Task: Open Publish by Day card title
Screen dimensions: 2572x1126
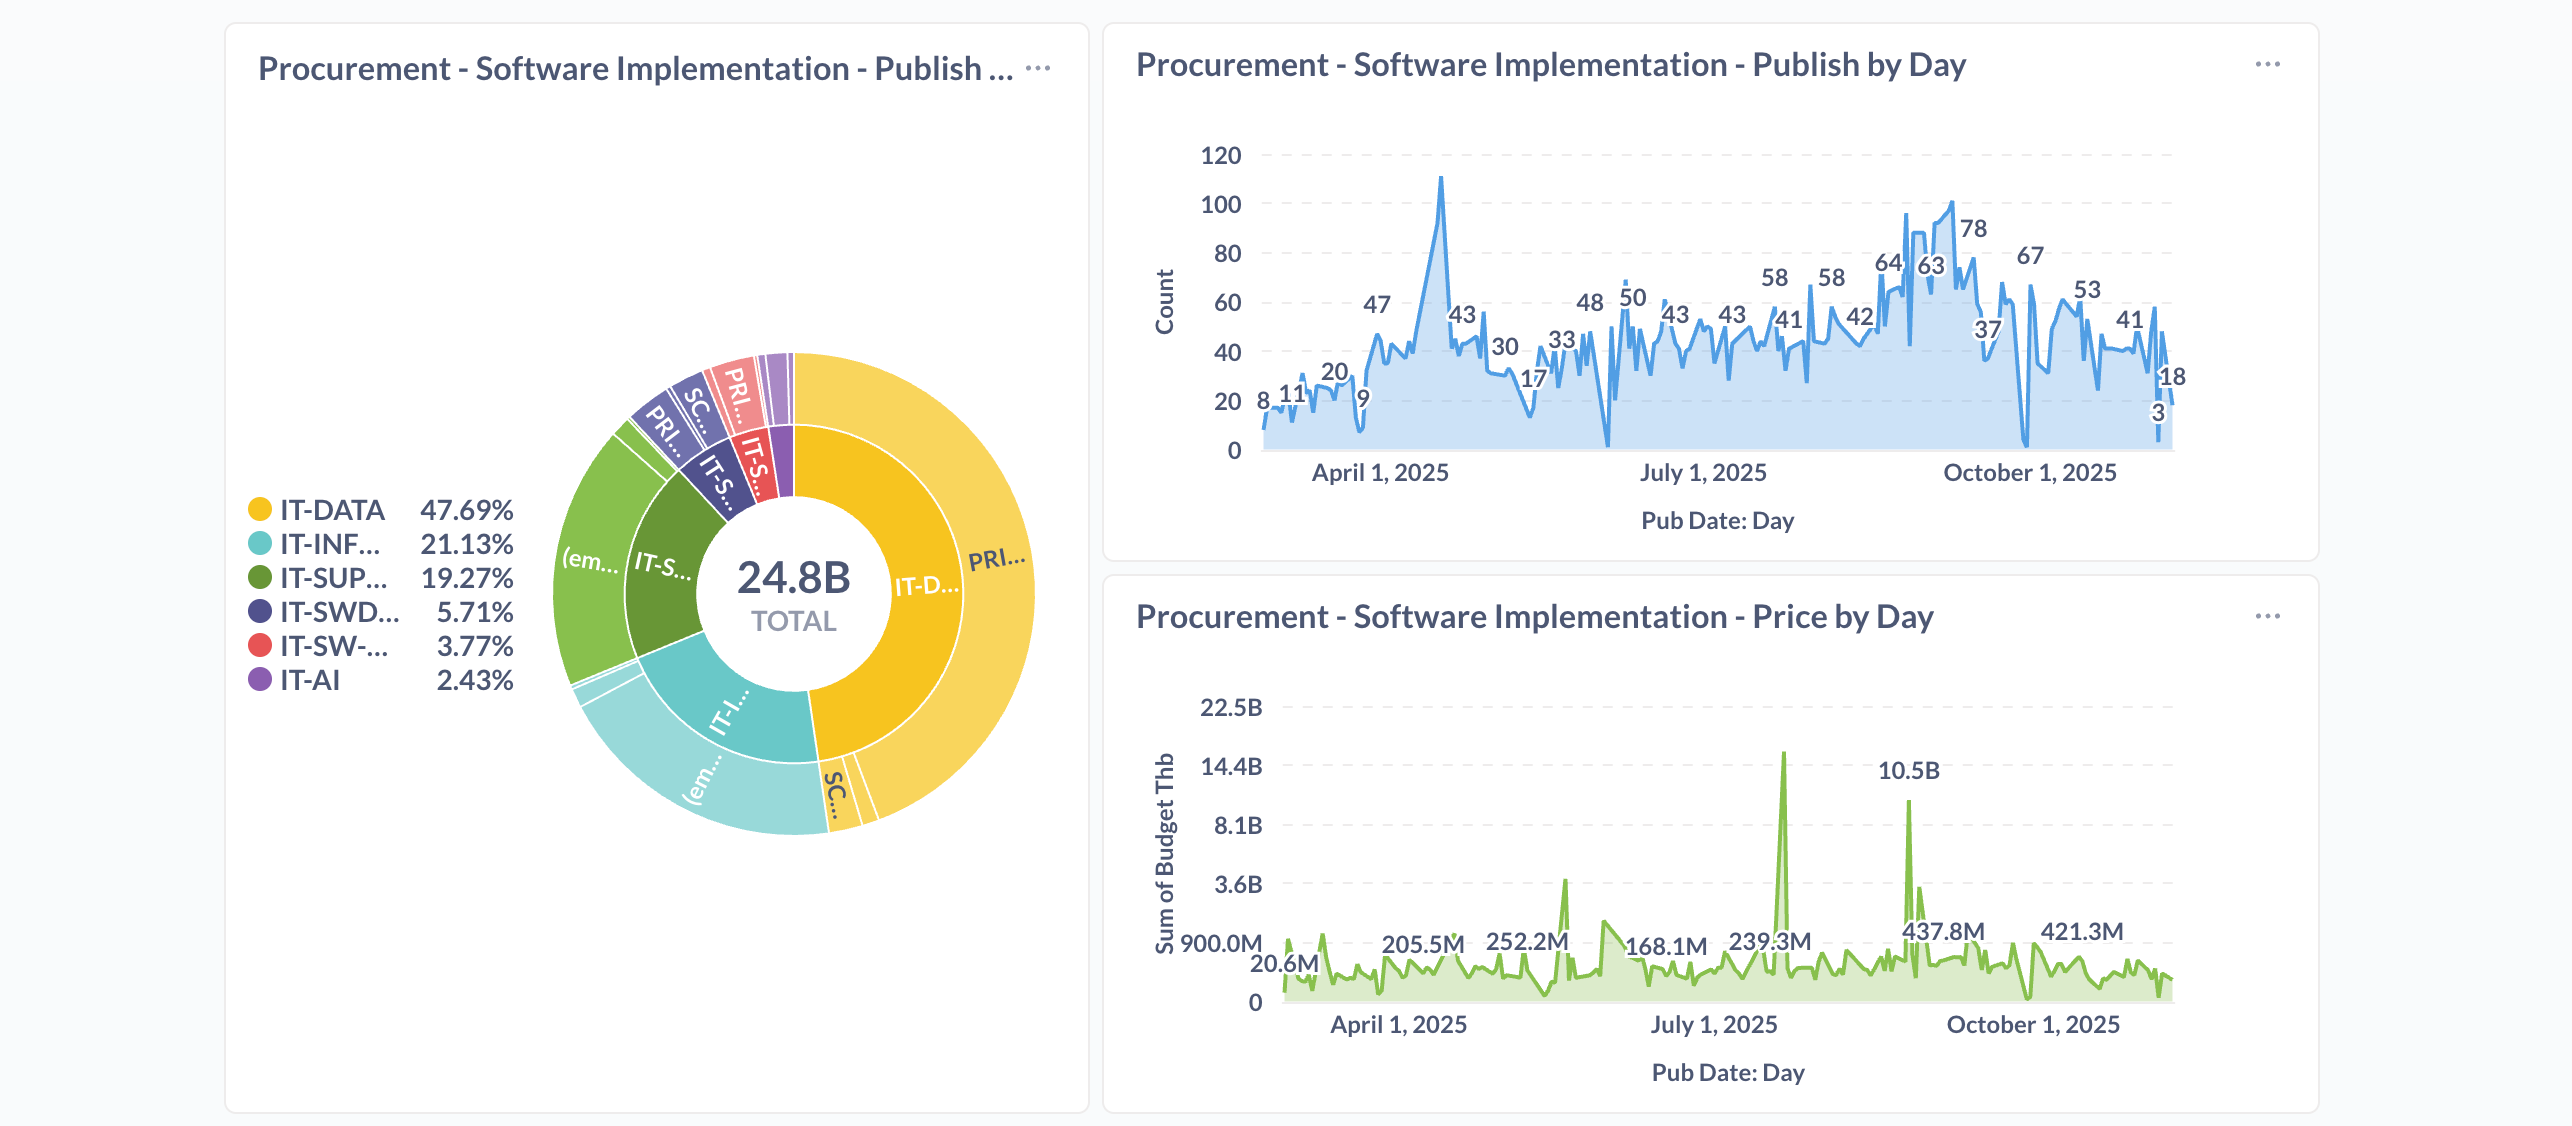Action: pos(1550,65)
